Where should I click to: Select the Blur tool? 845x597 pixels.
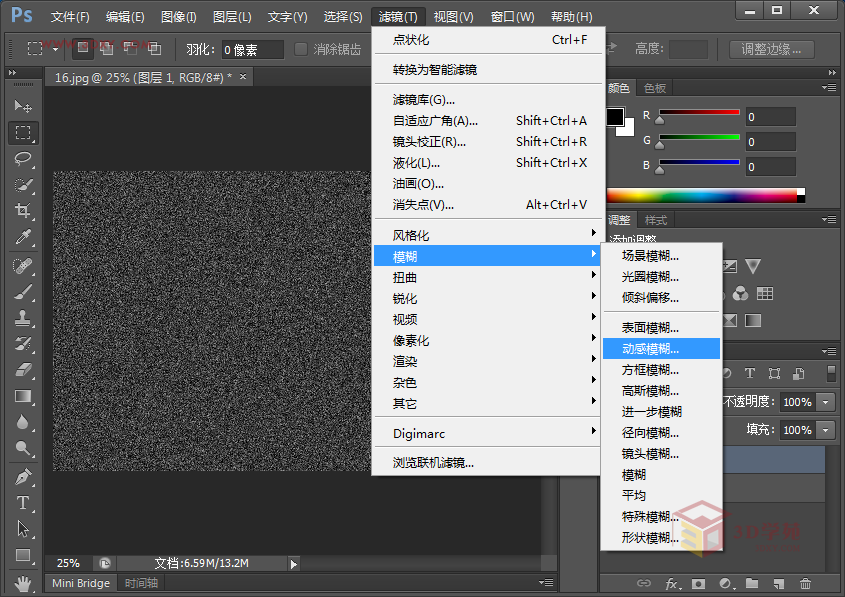[23, 422]
